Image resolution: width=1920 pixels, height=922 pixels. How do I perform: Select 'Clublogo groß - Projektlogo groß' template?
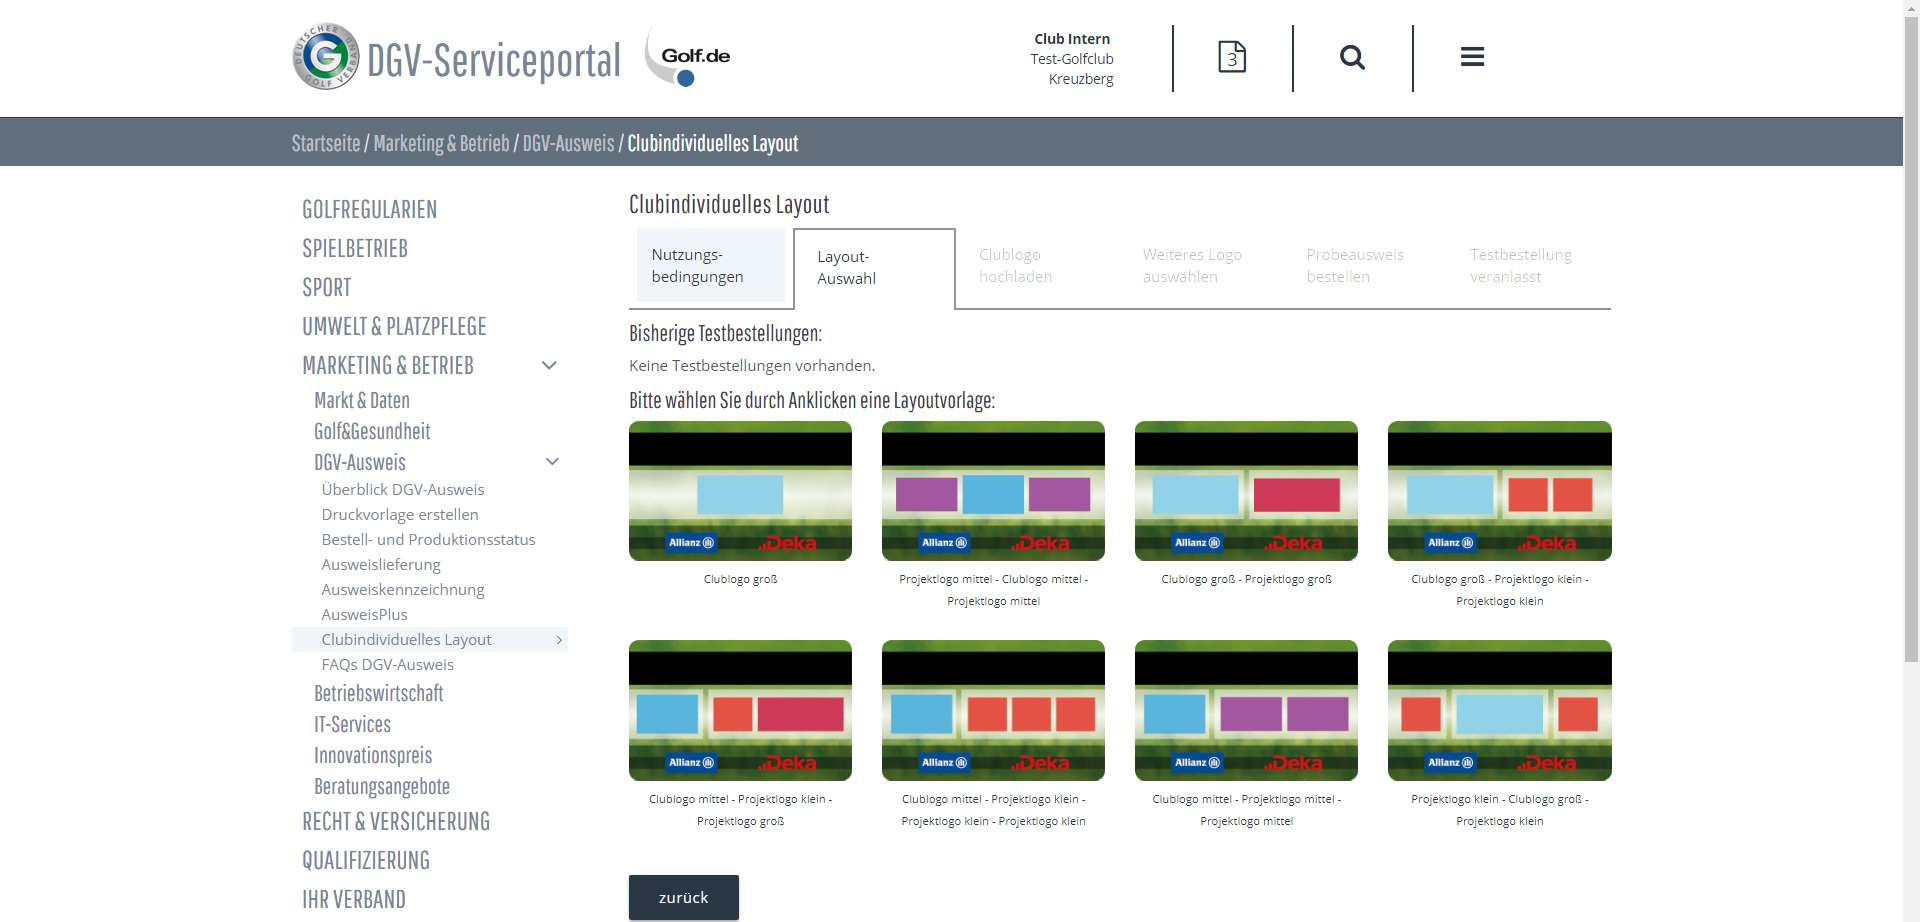coord(1246,491)
